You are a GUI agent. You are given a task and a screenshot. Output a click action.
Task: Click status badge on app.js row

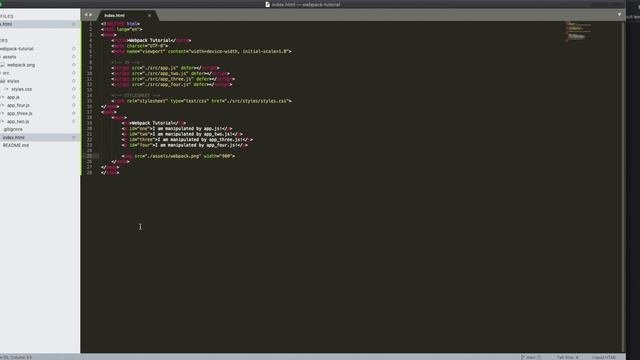[x=73, y=97]
